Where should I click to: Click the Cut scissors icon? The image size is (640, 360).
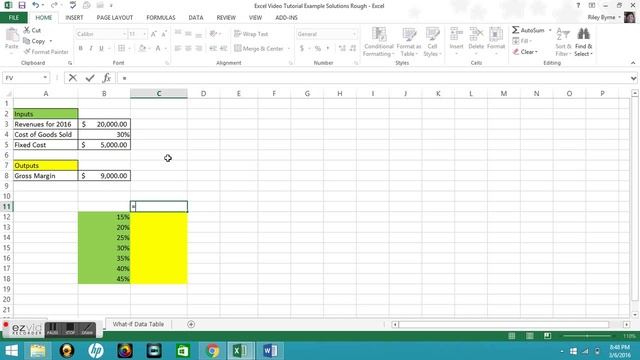pyautogui.click(x=27, y=30)
